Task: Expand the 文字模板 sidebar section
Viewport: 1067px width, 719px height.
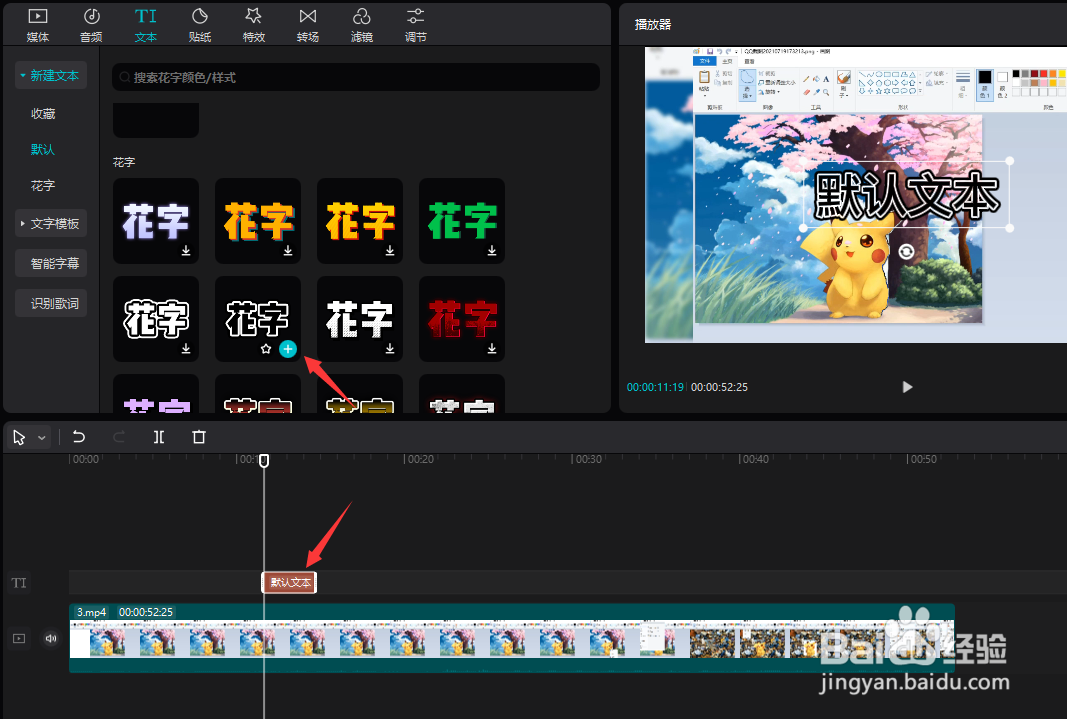Action: [x=51, y=223]
